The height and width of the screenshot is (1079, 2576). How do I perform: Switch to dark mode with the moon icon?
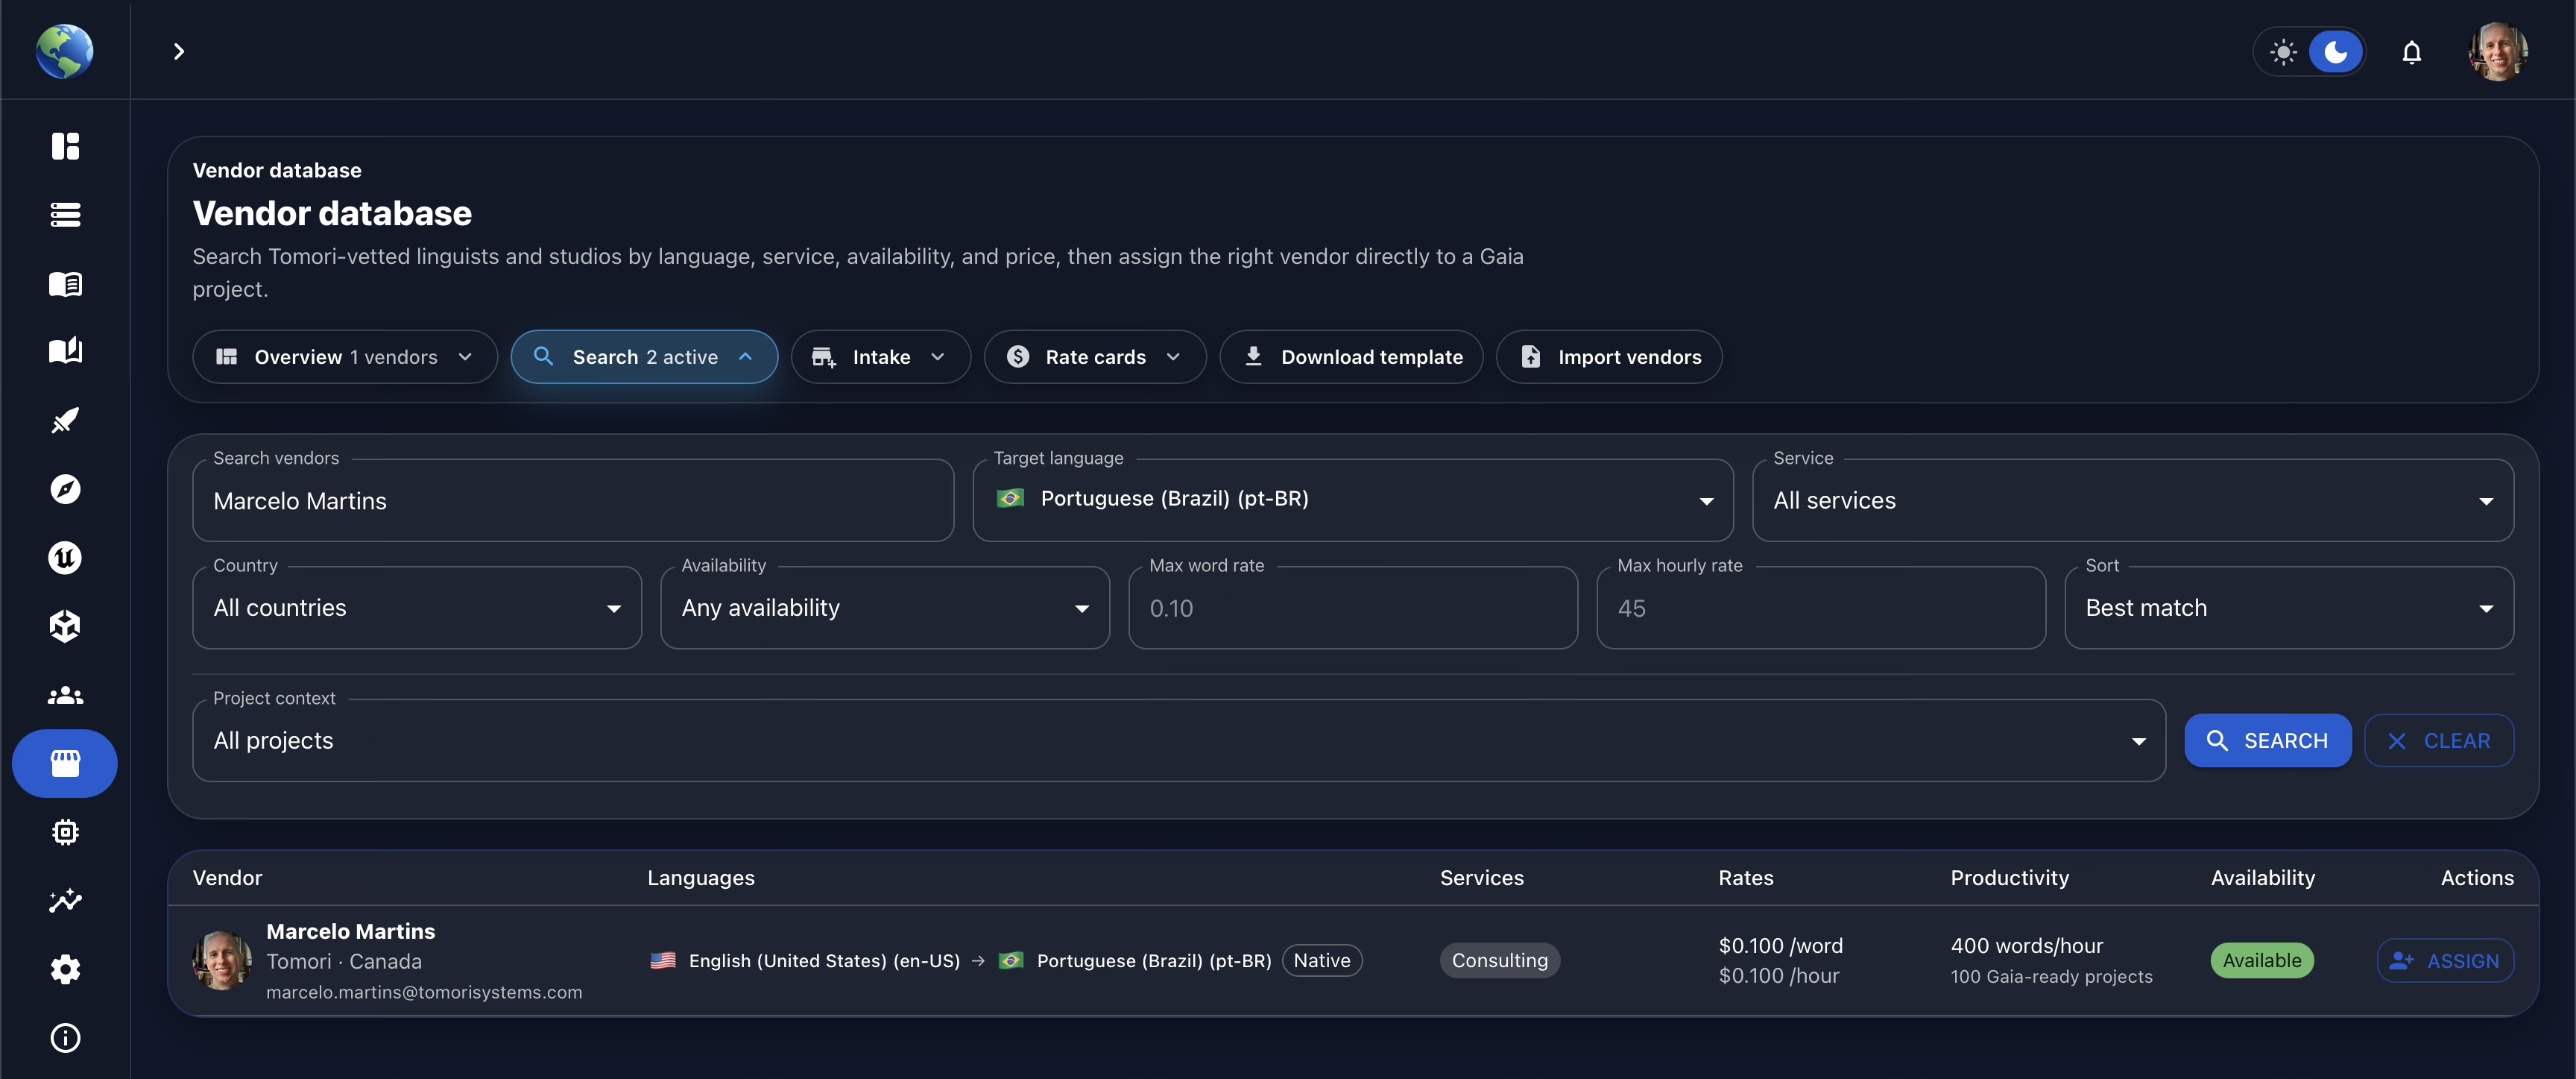click(x=2336, y=52)
